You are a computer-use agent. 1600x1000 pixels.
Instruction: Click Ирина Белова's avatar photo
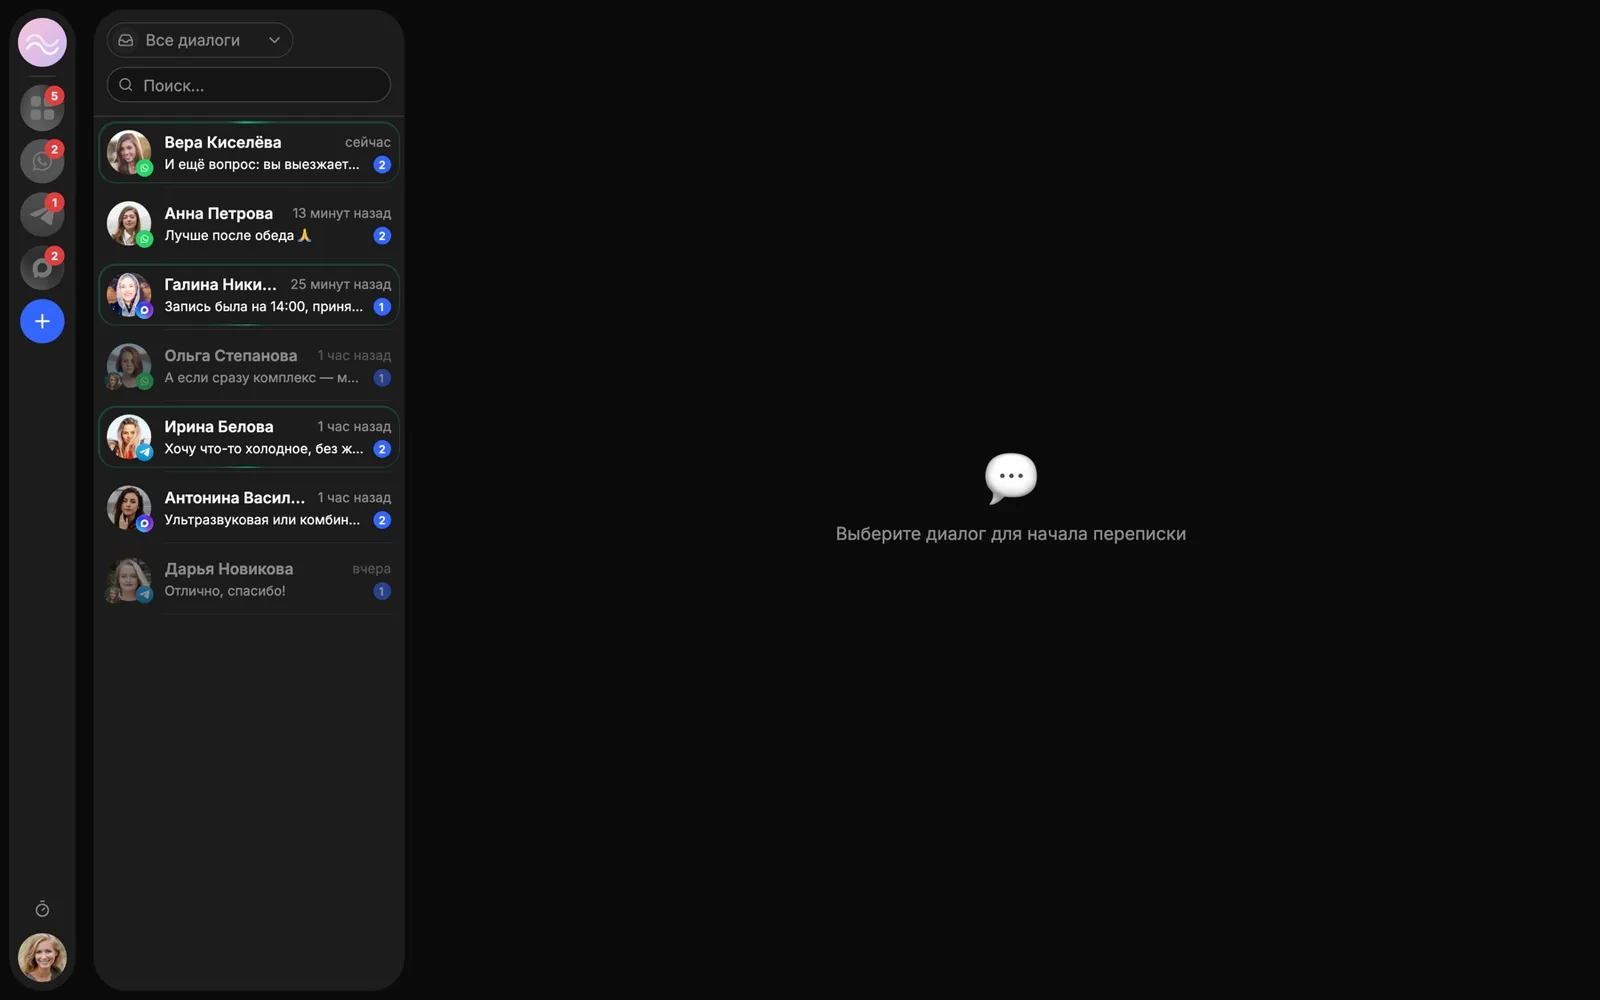(x=129, y=437)
